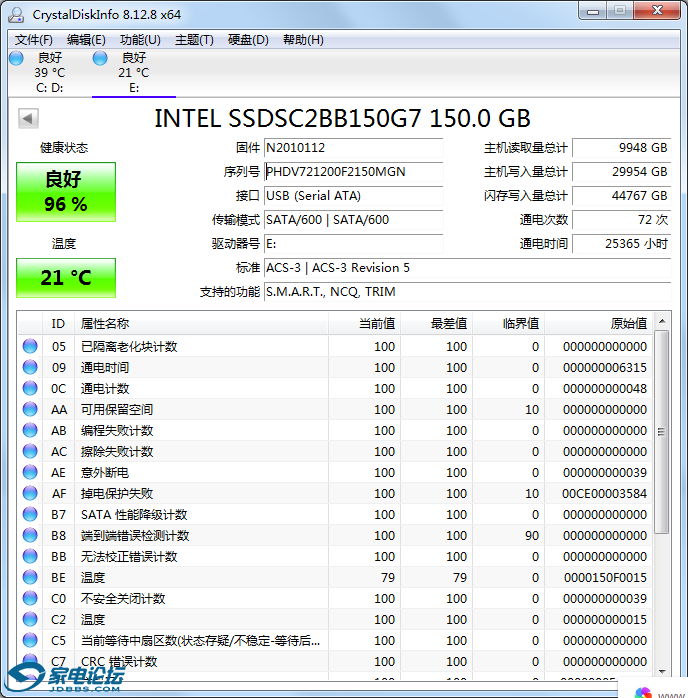The height and width of the screenshot is (698, 688).
Task: Click the serial number field PHDV721200F2150MGN
Action: coord(353,172)
